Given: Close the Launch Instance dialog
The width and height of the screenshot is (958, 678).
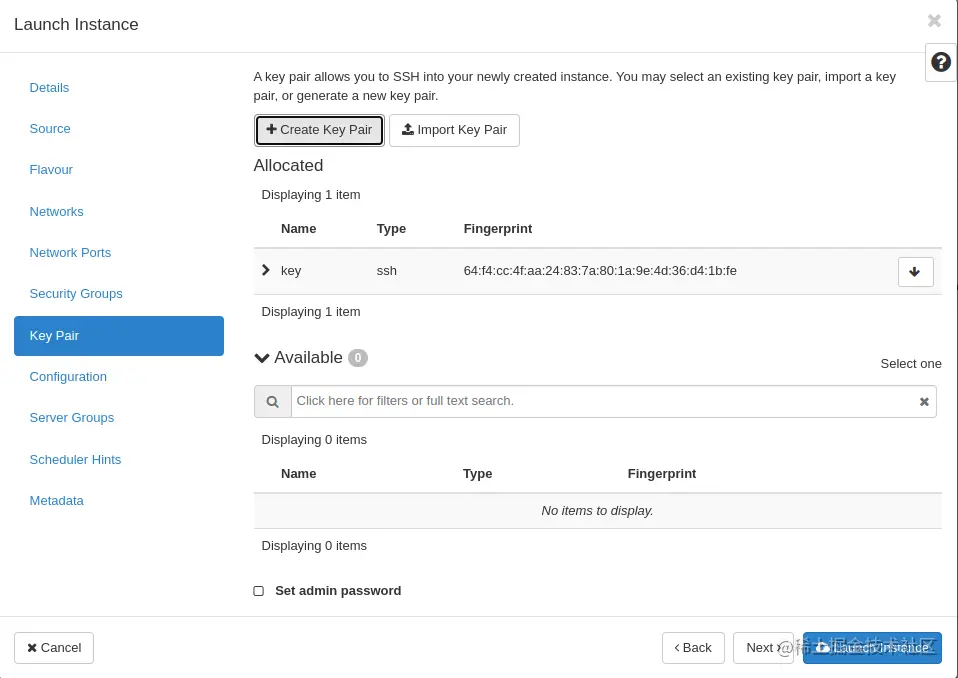Looking at the screenshot, I should point(934,21).
